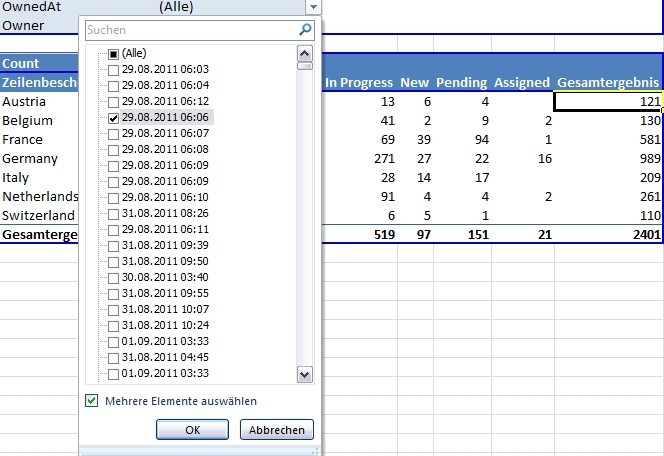Select the Belgium row label

[x=27, y=121]
